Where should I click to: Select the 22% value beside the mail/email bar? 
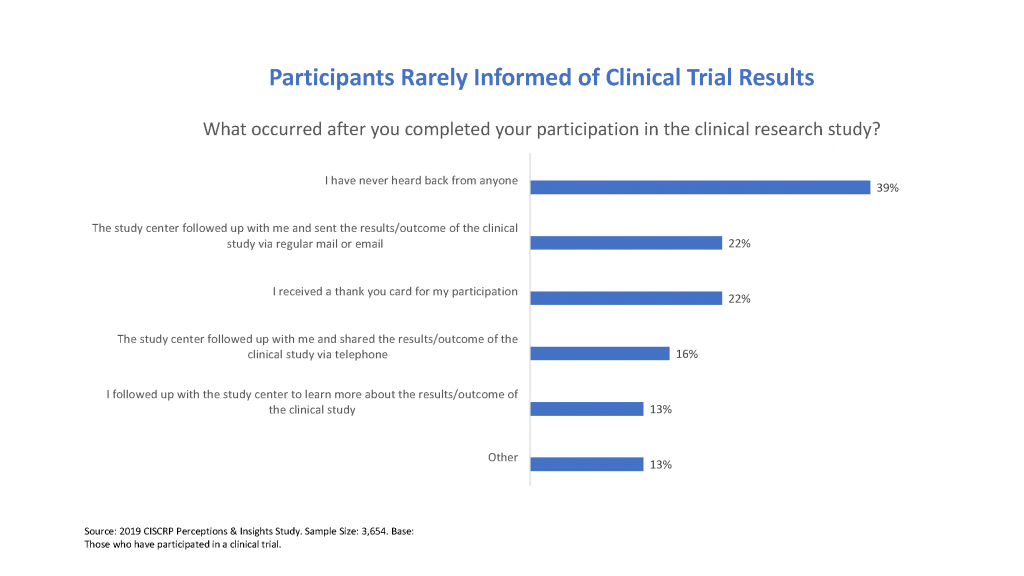(739, 243)
